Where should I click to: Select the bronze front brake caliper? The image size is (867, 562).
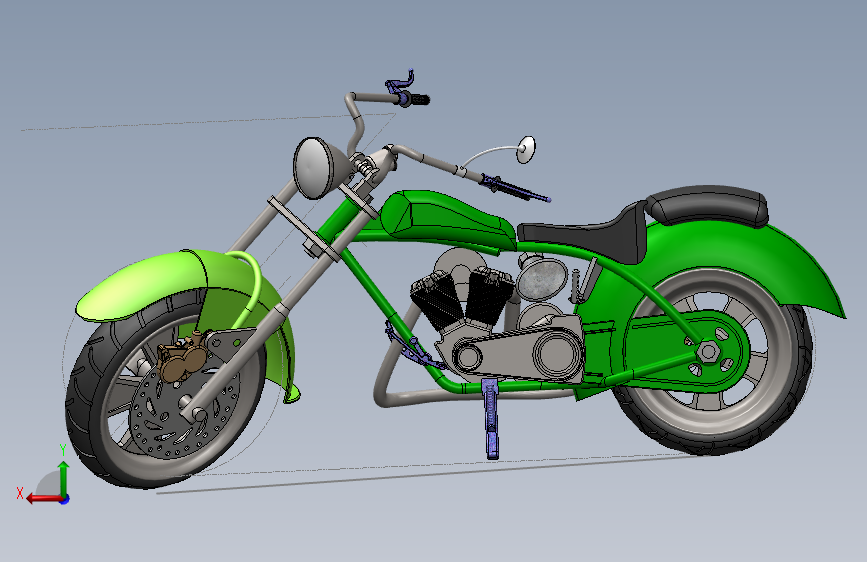(x=181, y=357)
